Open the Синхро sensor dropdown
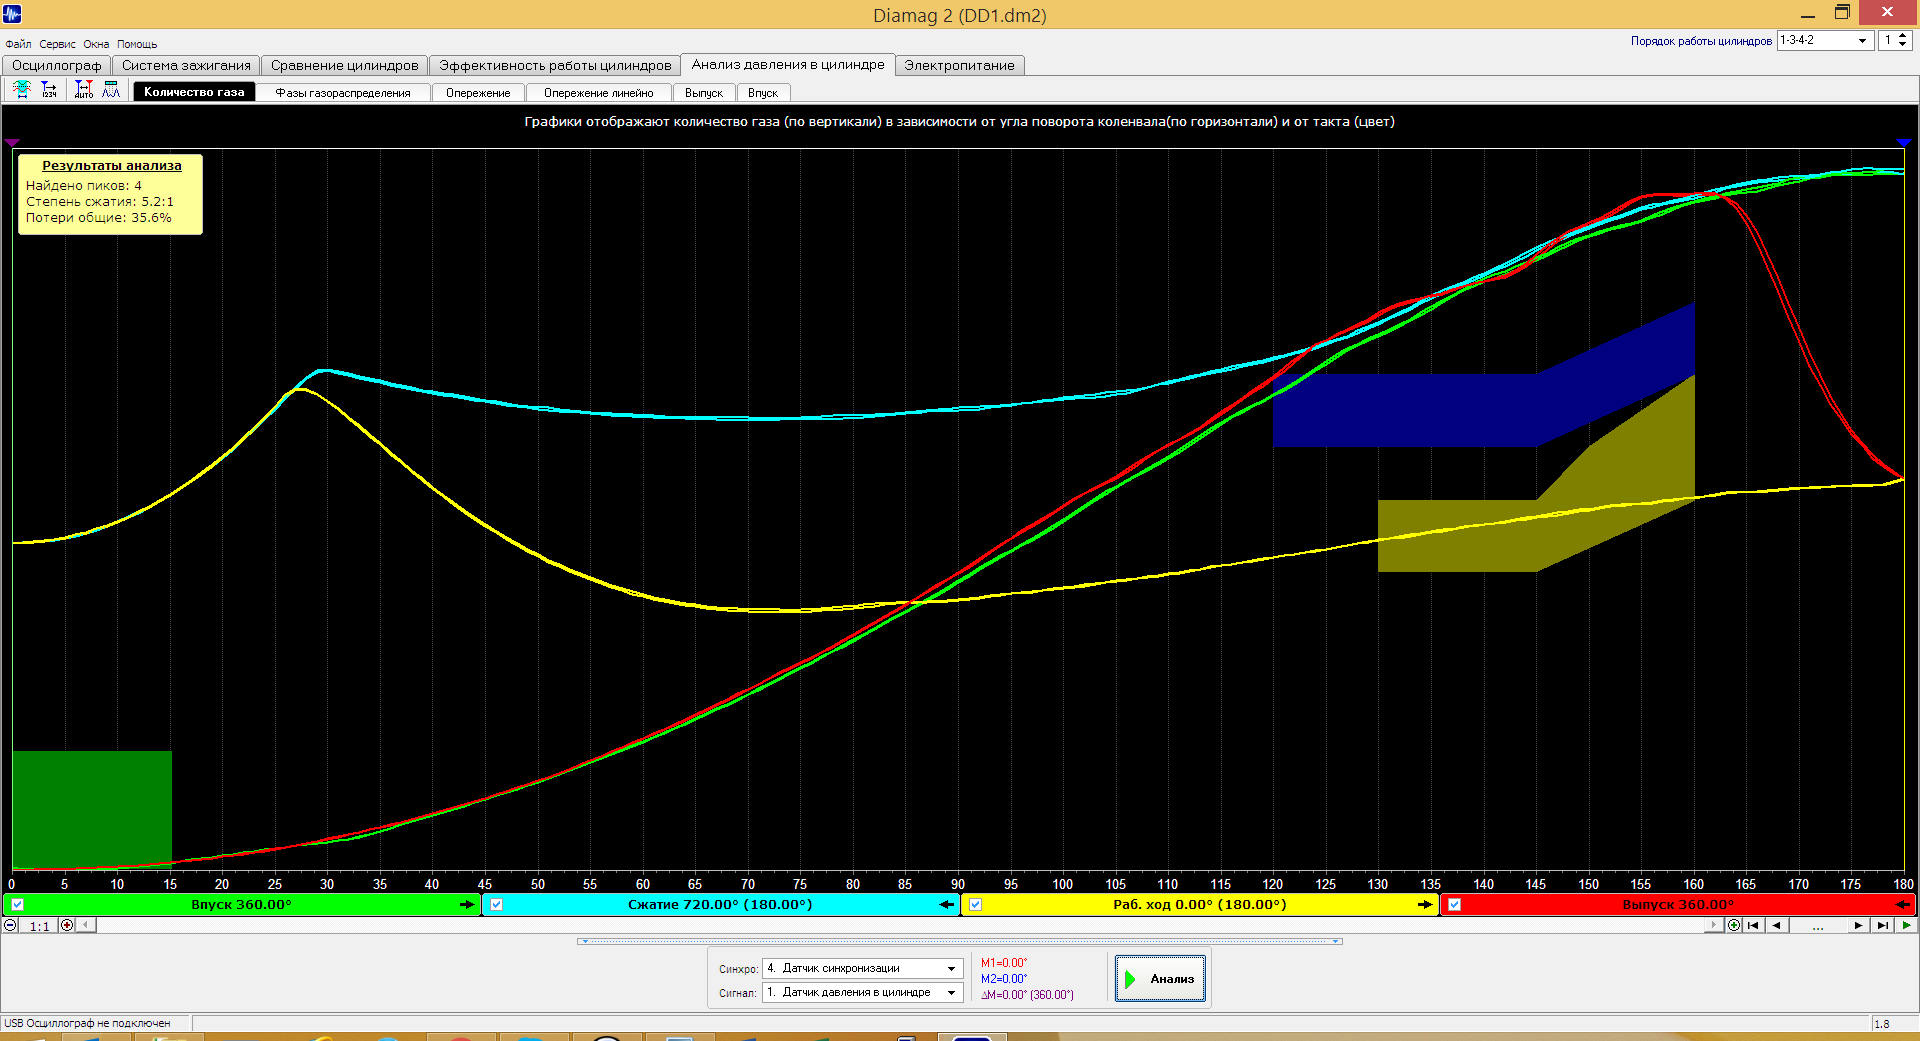Image resolution: width=1920 pixels, height=1041 pixels. pos(862,968)
